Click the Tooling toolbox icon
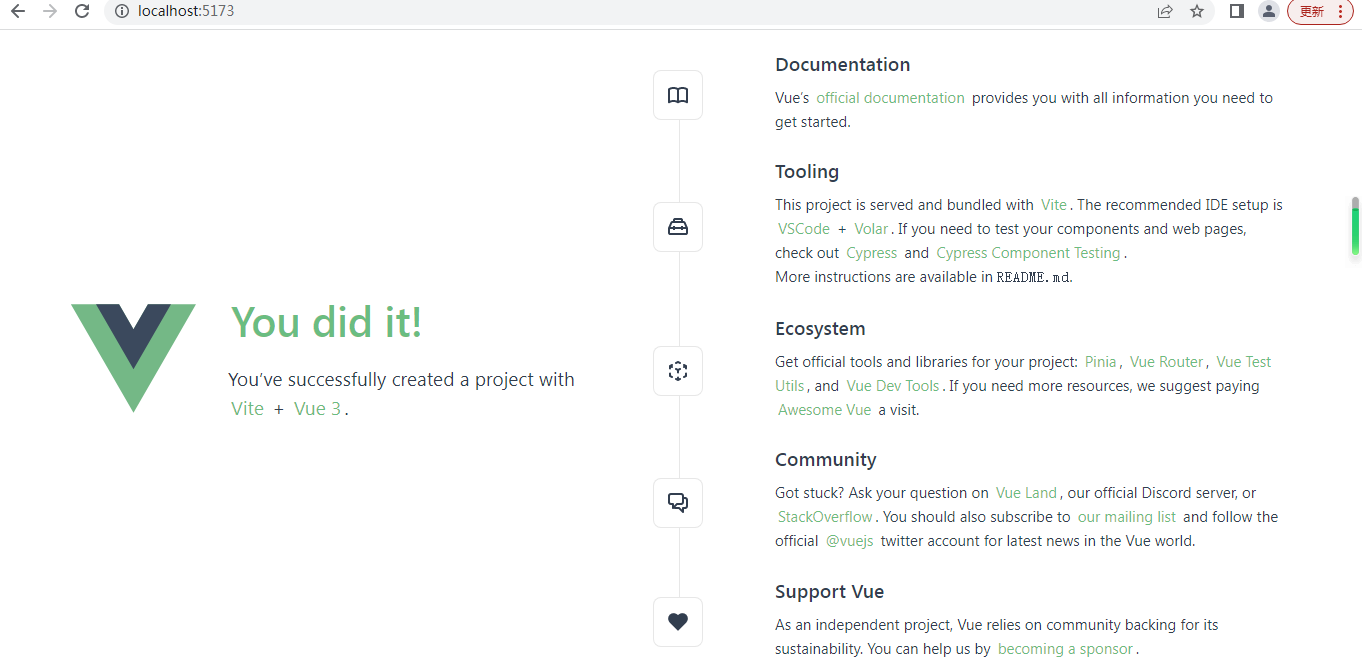The width and height of the screenshot is (1362, 662). tap(678, 227)
